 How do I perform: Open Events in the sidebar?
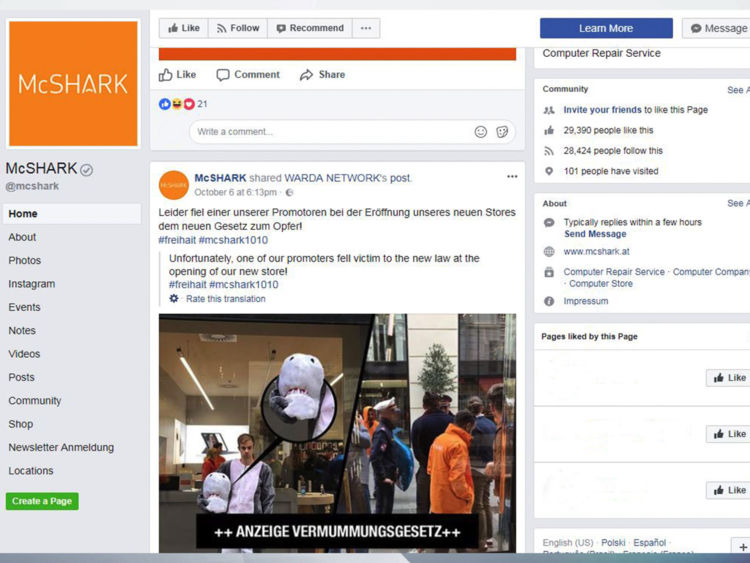point(24,308)
